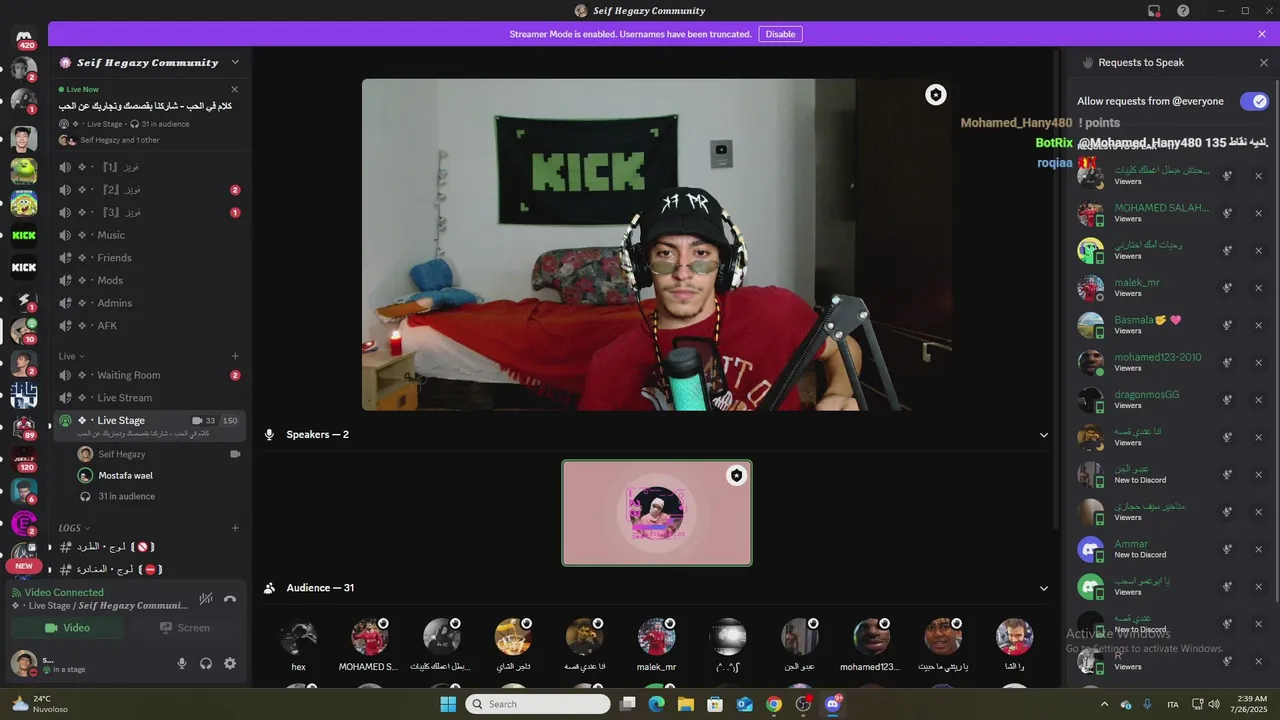Open the SpongeBob server icon
Viewport: 1280px width, 720px height.
click(24, 203)
